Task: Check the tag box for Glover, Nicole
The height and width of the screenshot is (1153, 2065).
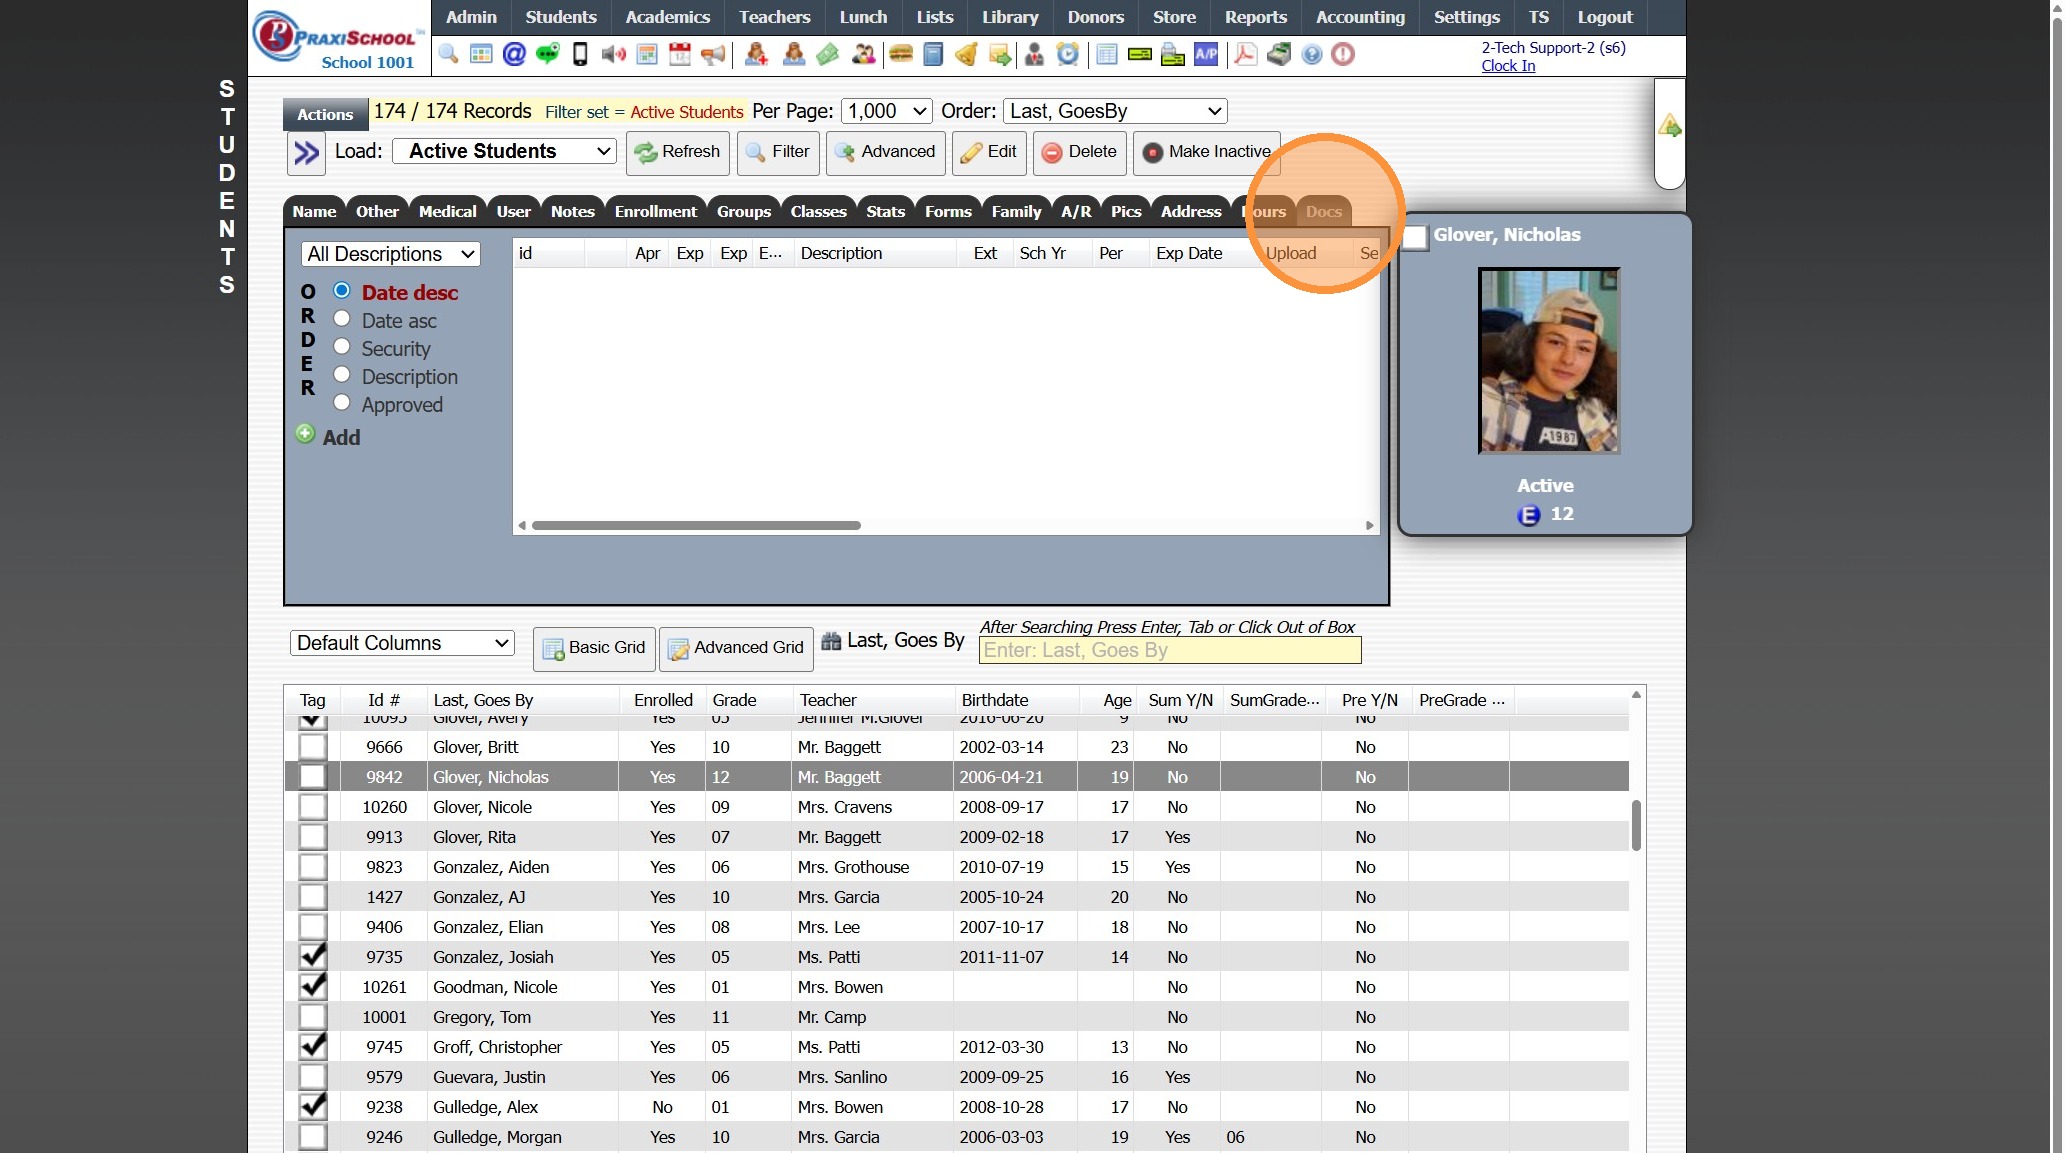Action: pyautogui.click(x=313, y=807)
